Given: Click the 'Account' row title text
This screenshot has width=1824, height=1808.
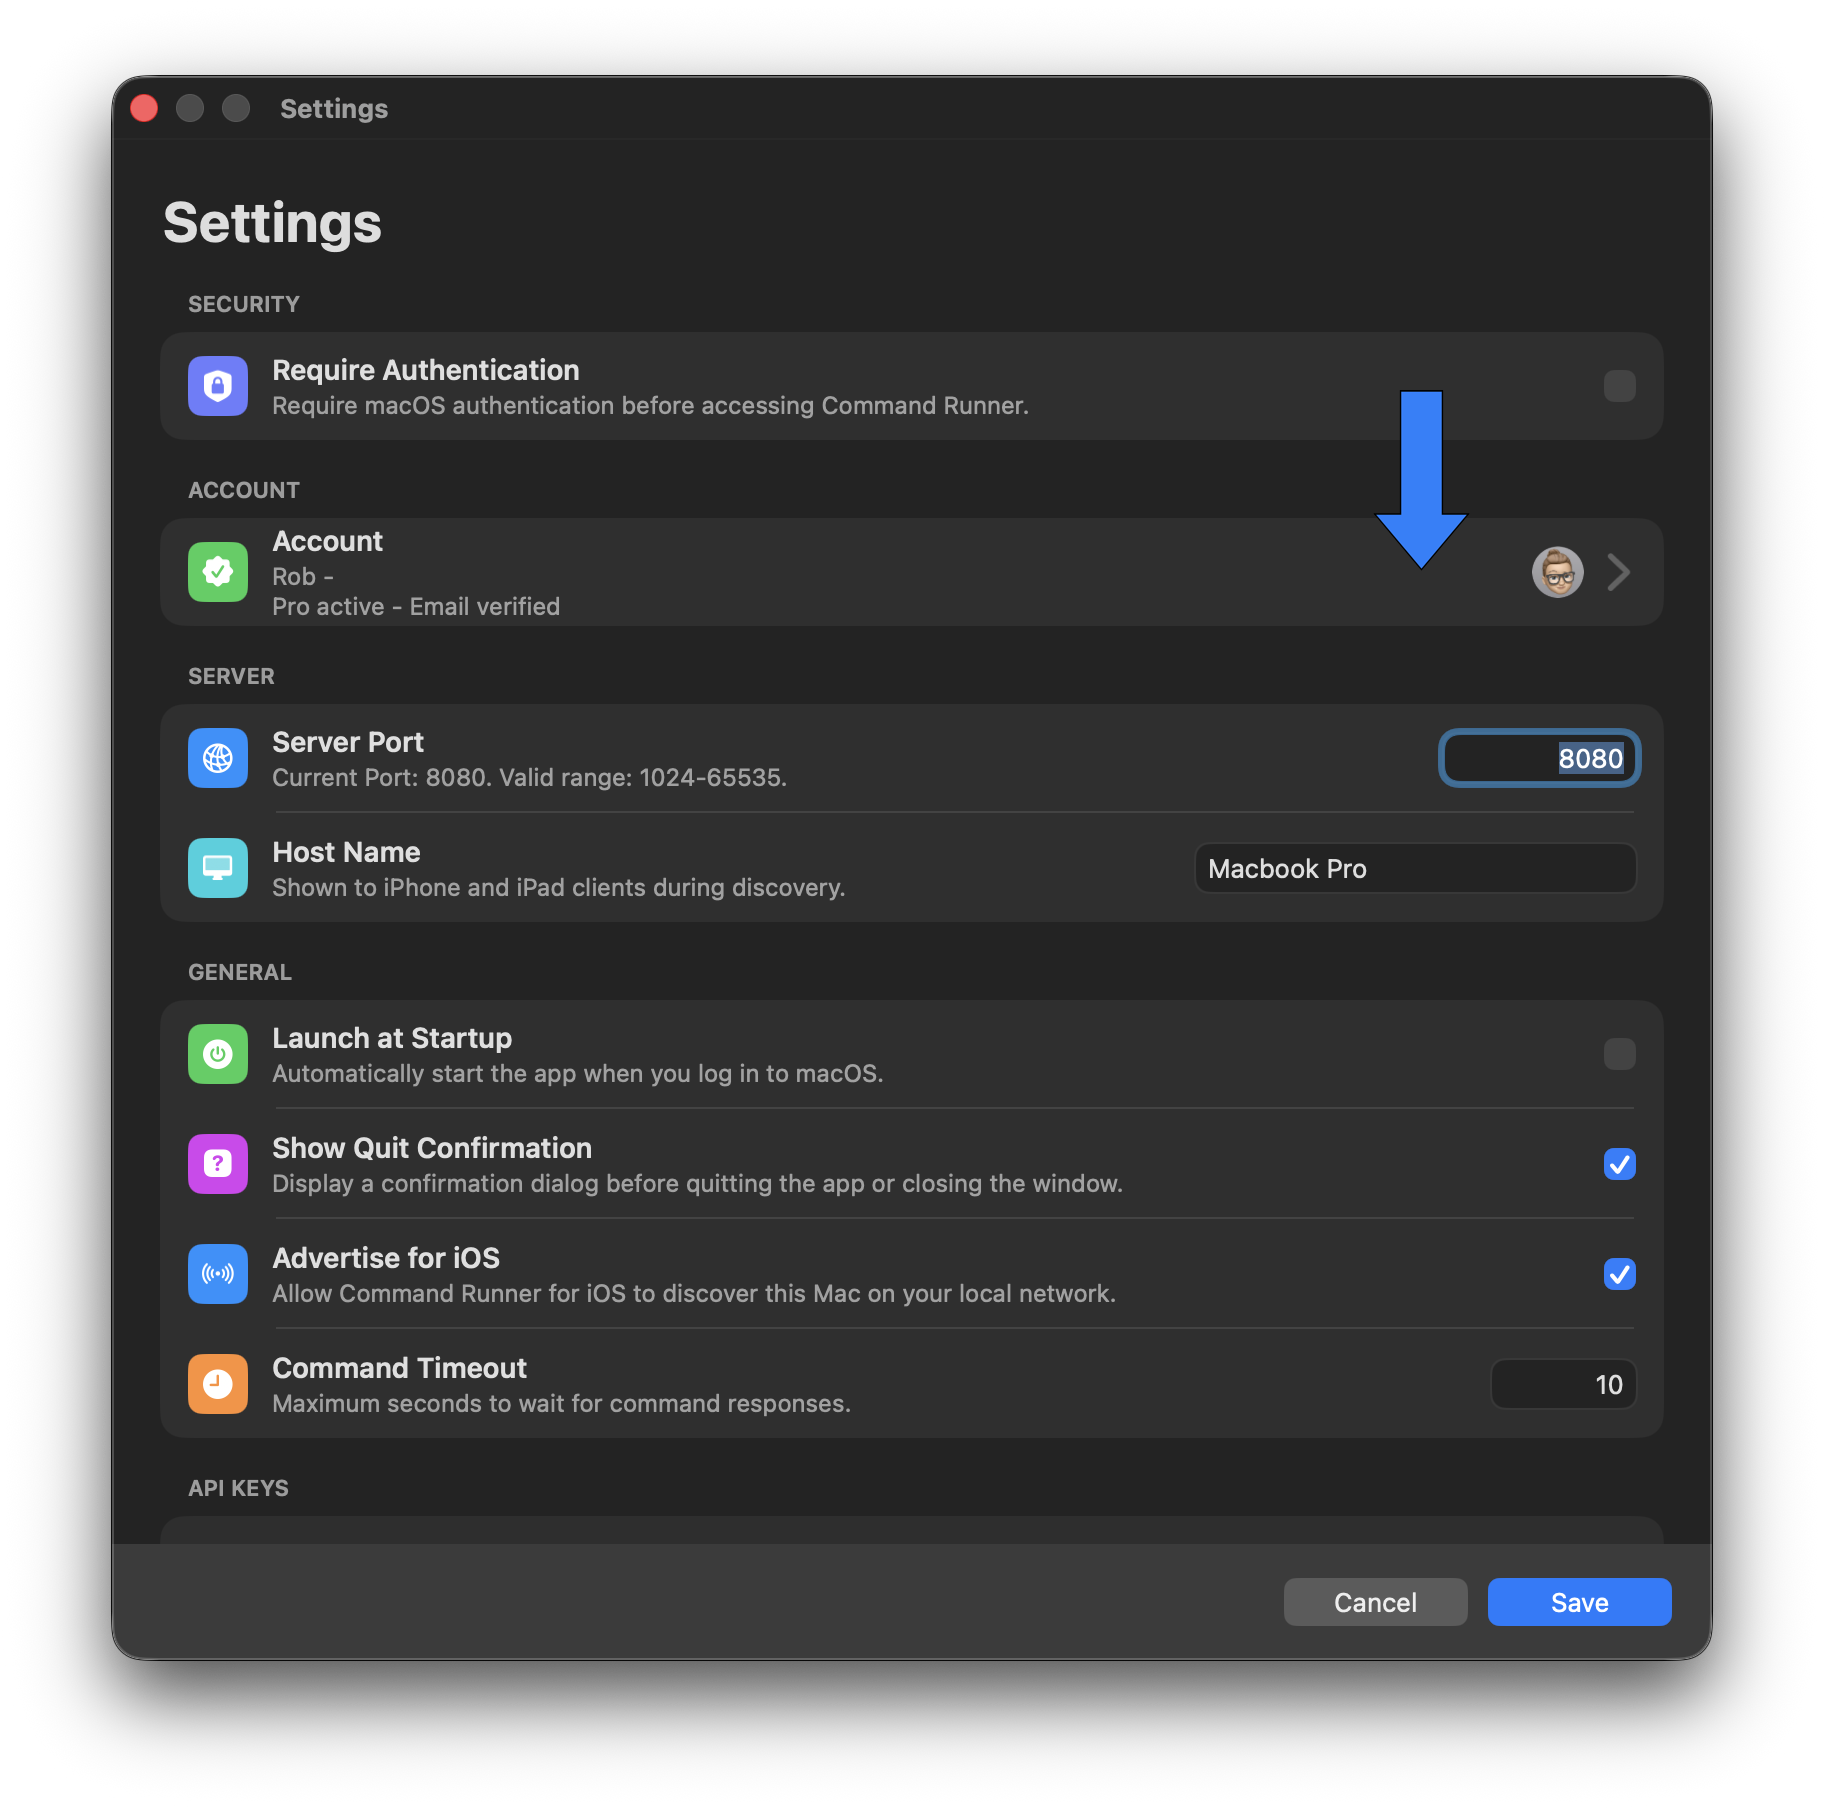Looking at the screenshot, I should coord(327,541).
